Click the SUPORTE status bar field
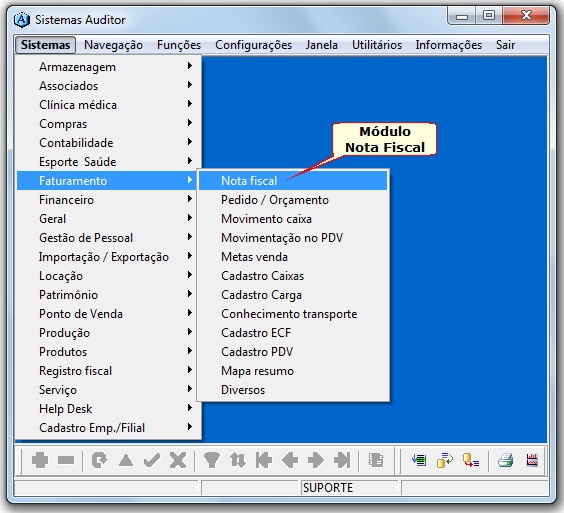This screenshot has width=564, height=513. pos(349,488)
